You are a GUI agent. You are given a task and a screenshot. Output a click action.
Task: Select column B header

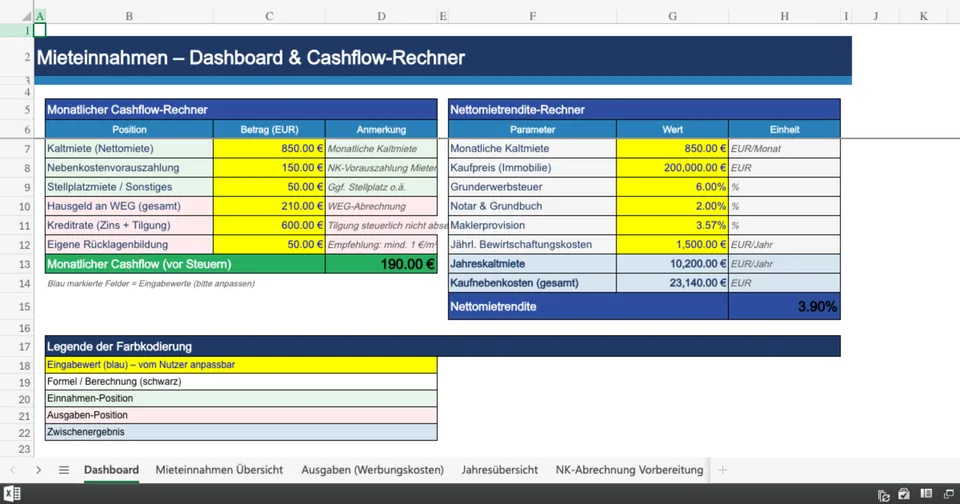(129, 17)
